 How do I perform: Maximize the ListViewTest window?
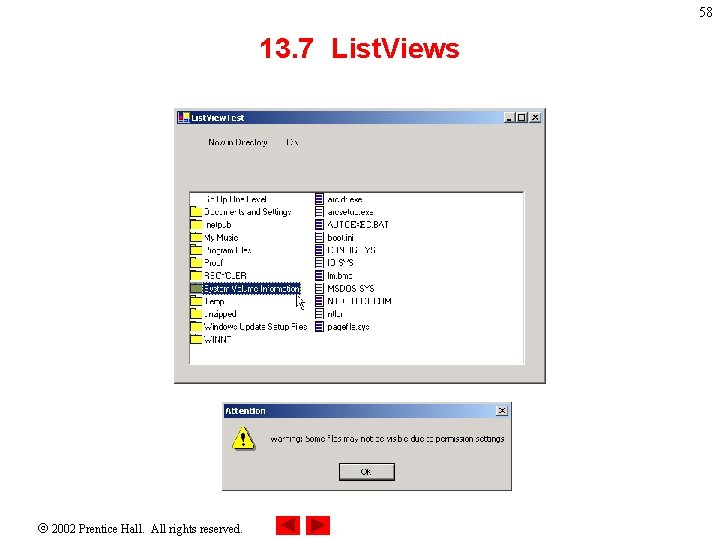coord(522,118)
